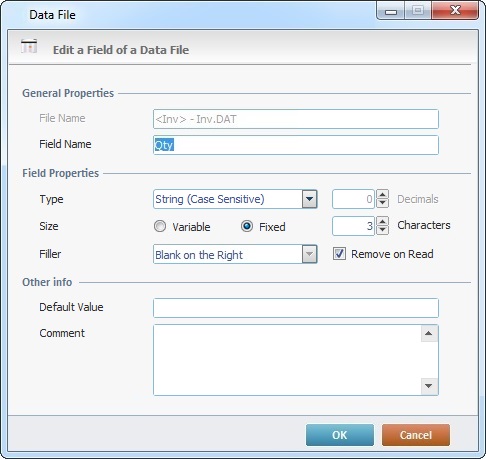Open the Type dropdown arrow

309,199
